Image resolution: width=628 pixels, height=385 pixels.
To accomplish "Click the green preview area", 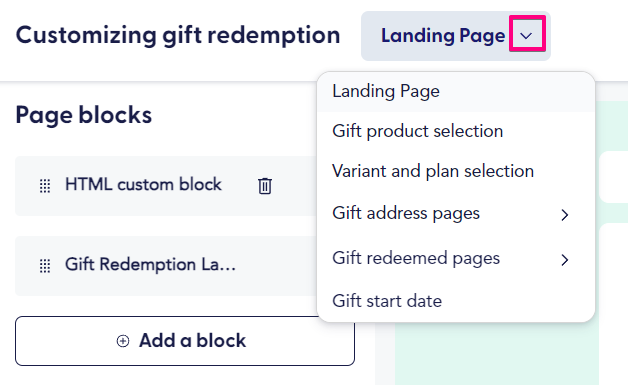I will (497, 353).
